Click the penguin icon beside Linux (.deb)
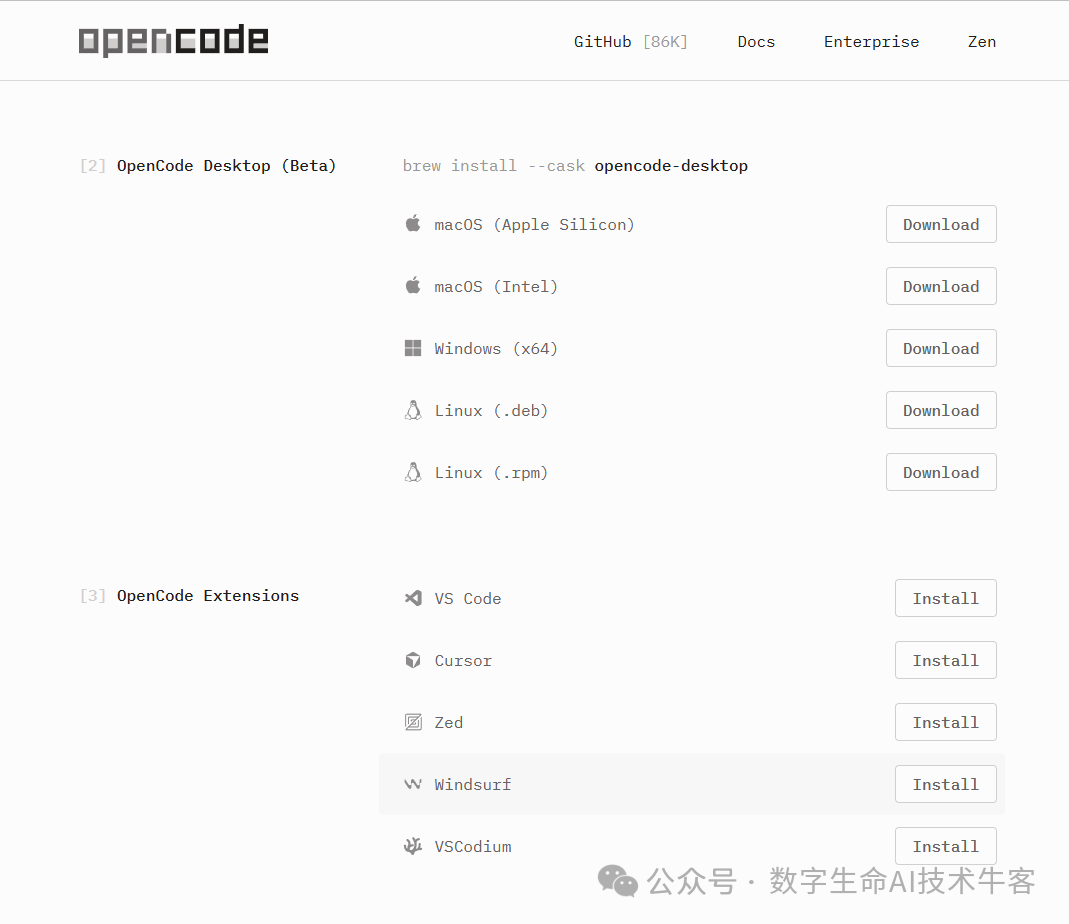This screenshot has width=1069, height=924. [413, 410]
